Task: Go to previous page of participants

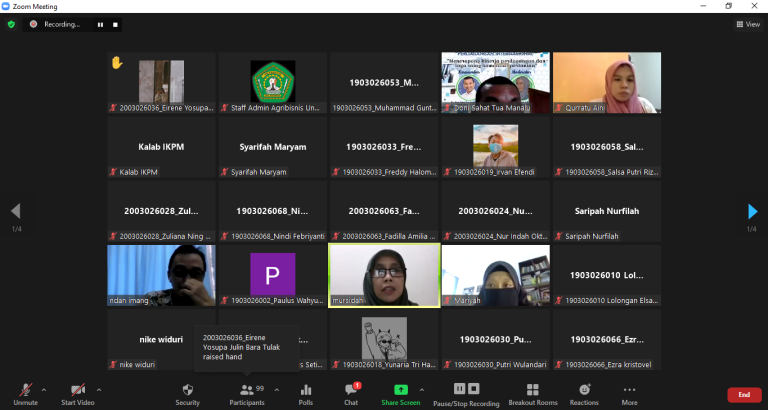Action: coord(16,211)
